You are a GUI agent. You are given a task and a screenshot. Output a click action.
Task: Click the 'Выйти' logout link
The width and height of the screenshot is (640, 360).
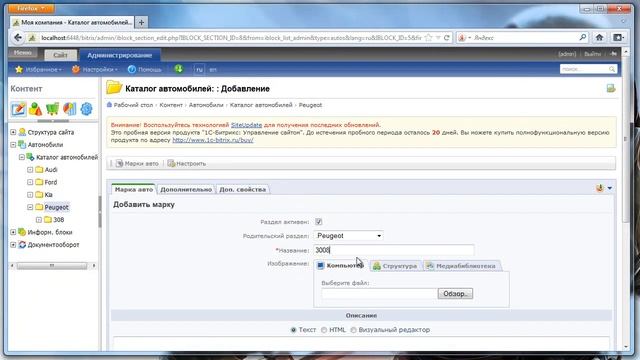tap(592, 54)
